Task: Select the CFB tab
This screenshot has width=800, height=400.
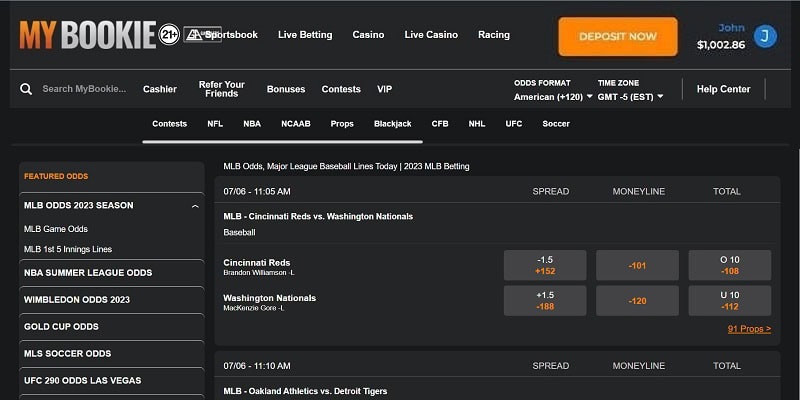Action: [x=440, y=123]
